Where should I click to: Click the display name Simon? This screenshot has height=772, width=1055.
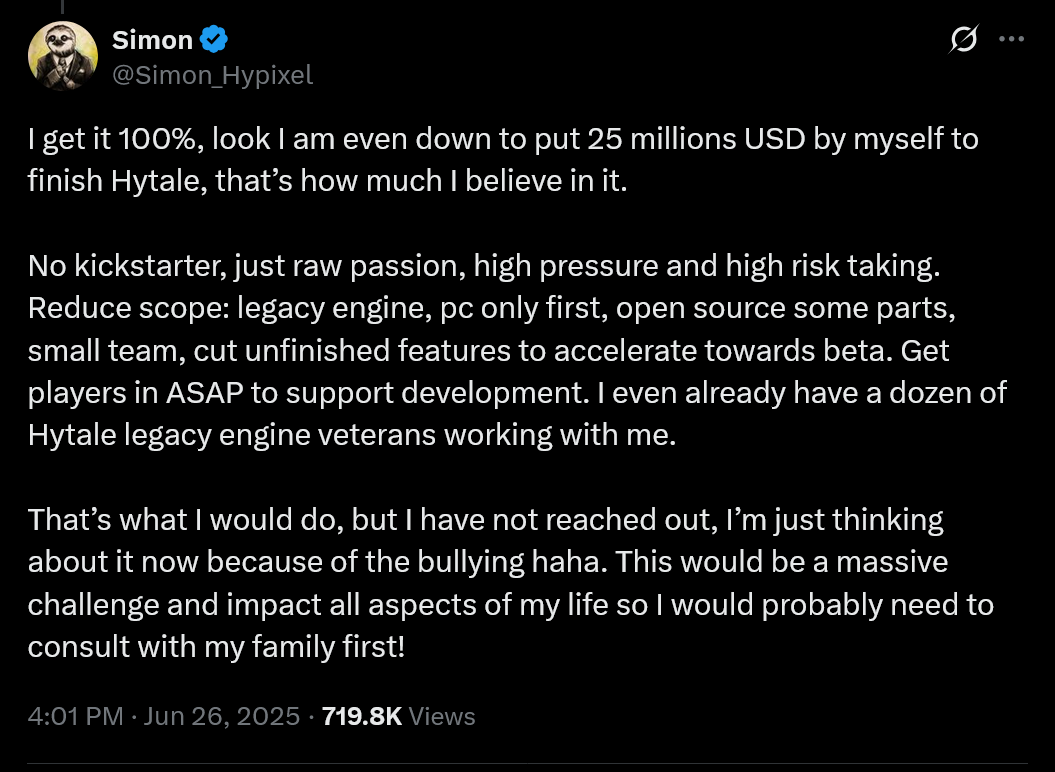click(152, 39)
